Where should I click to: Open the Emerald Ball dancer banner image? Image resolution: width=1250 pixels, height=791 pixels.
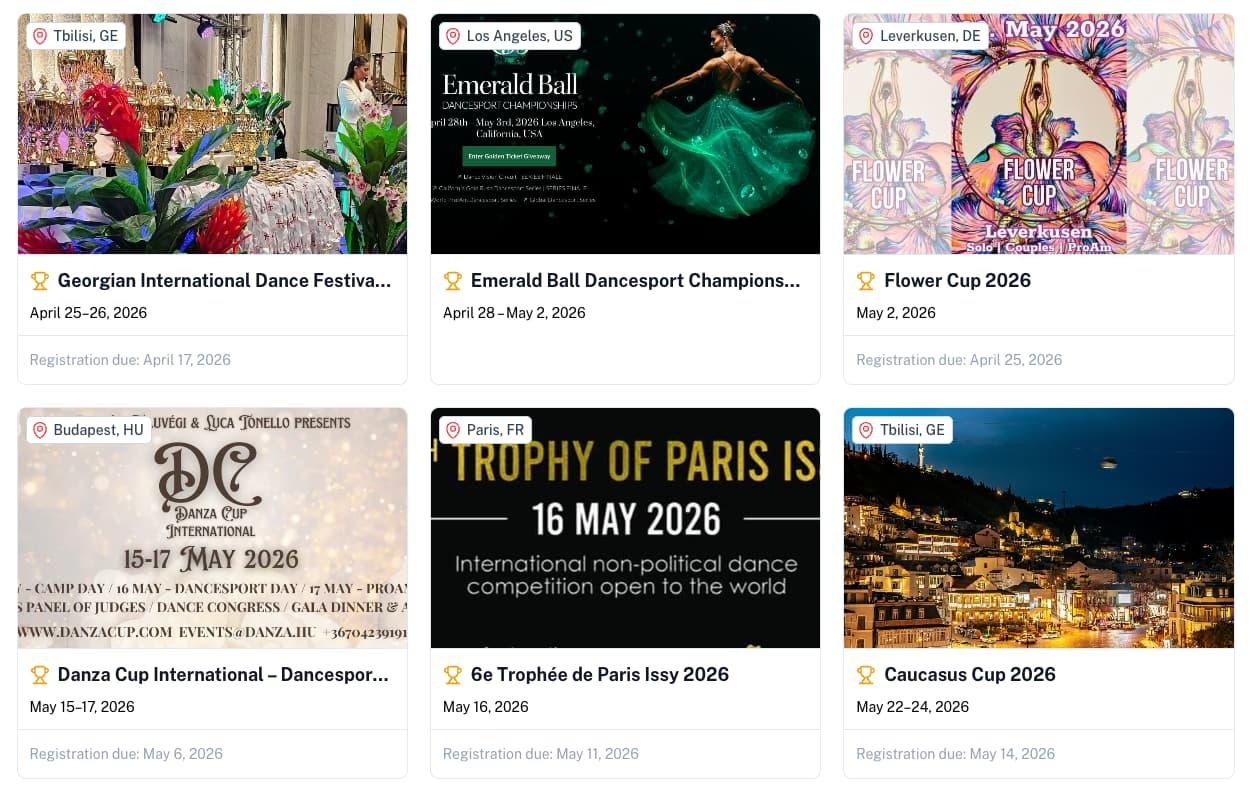[x=625, y=134]
